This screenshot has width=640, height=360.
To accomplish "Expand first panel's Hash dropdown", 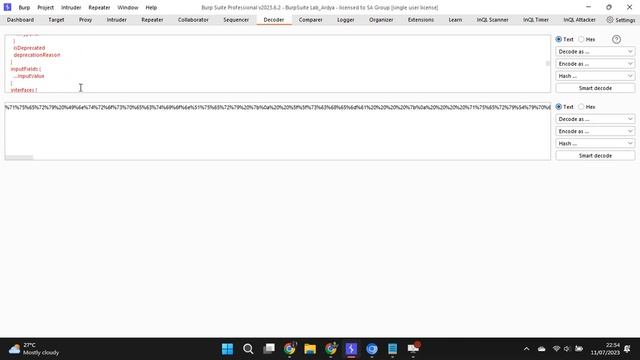I will (x=595, y=76).
